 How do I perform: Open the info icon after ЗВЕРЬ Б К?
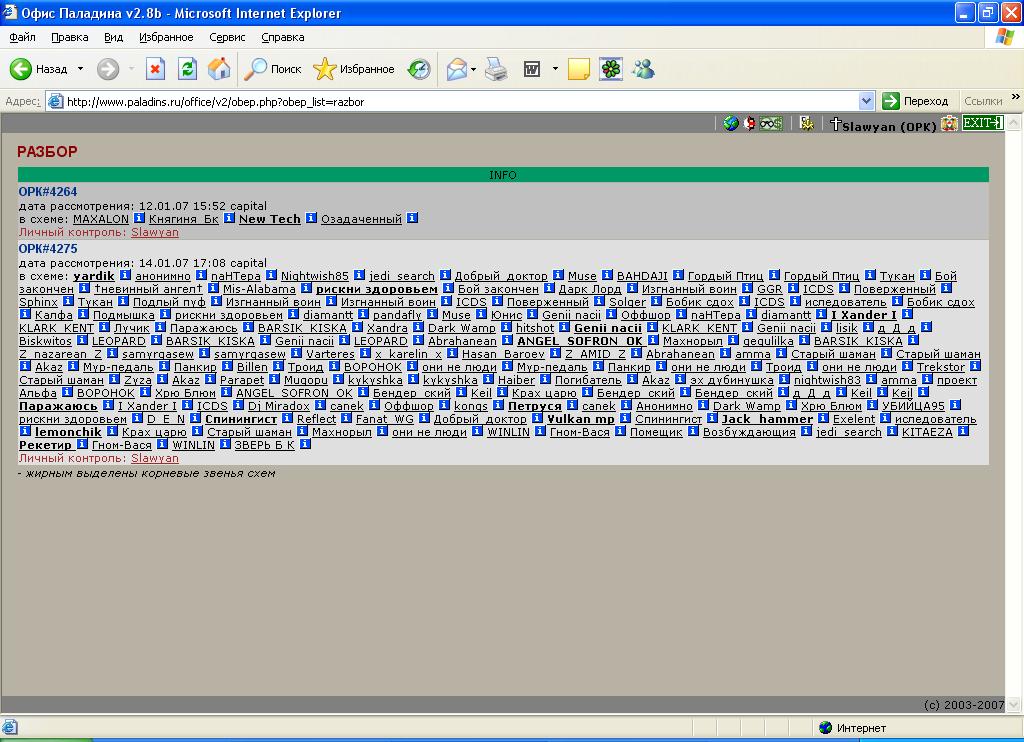pos(305,444)
